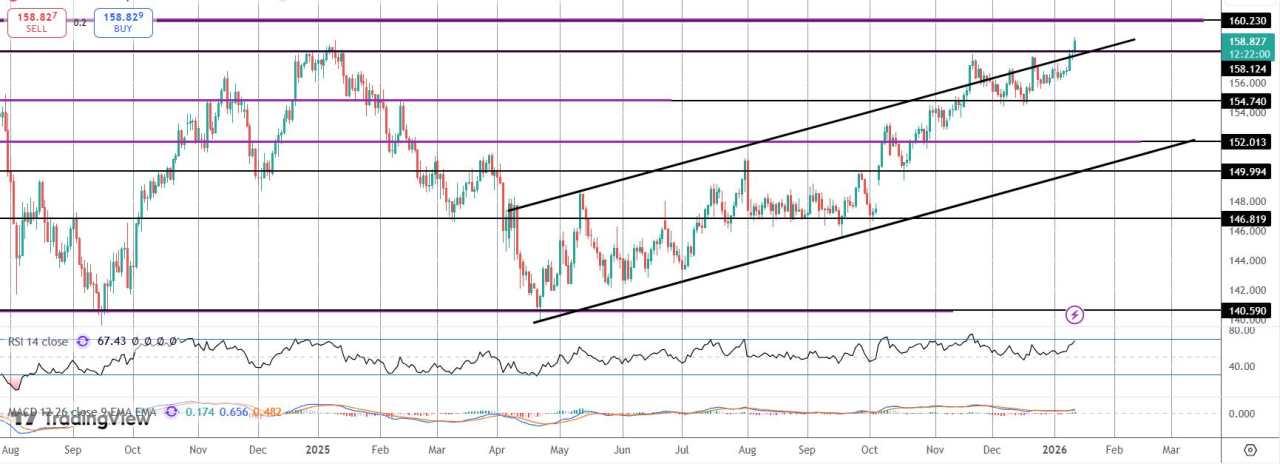The width and height of the screenshot is (1280, 464).
Task: Click the MACD value 0.656
Action: pos(235,411)
